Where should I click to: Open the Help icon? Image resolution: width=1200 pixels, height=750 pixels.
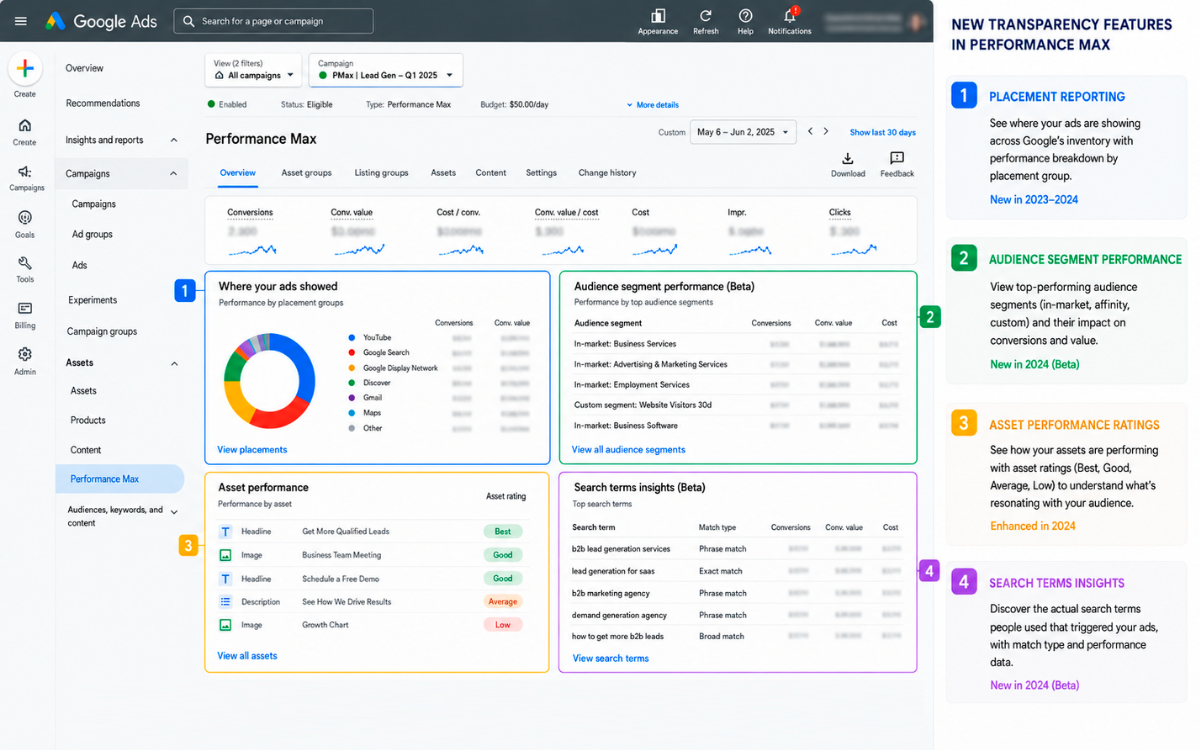745,16
